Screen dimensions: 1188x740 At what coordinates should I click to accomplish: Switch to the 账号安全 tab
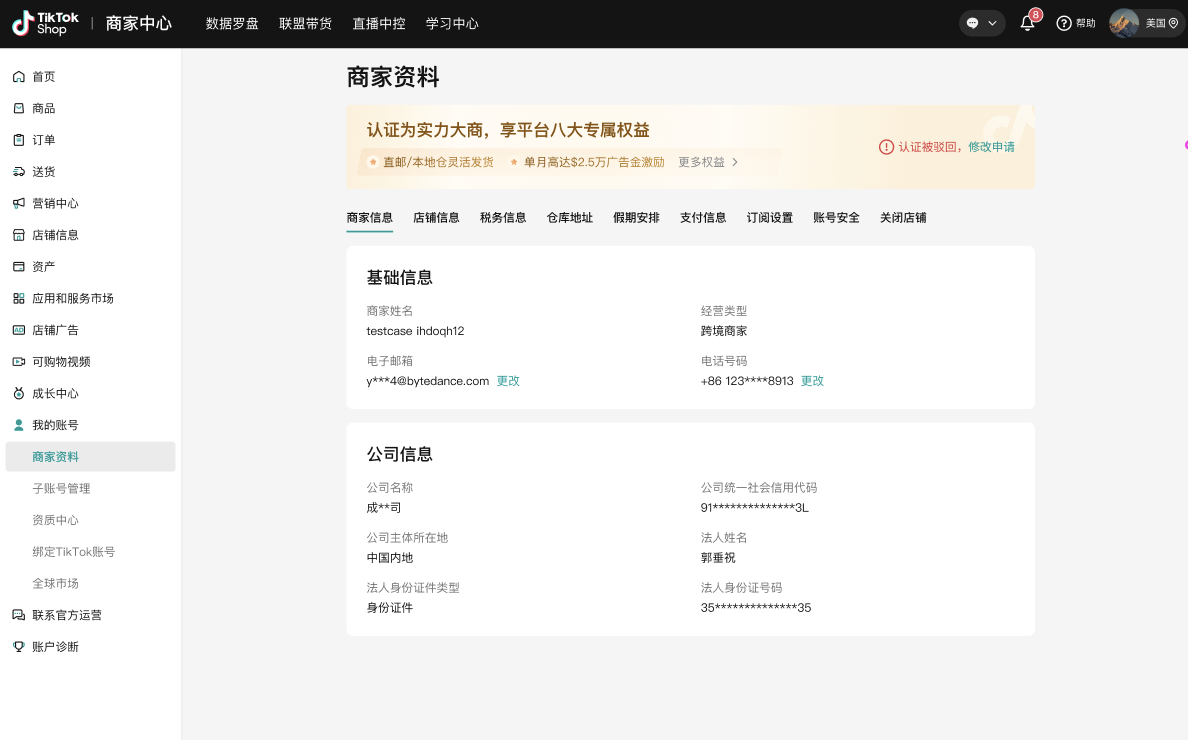pos(836,218)
